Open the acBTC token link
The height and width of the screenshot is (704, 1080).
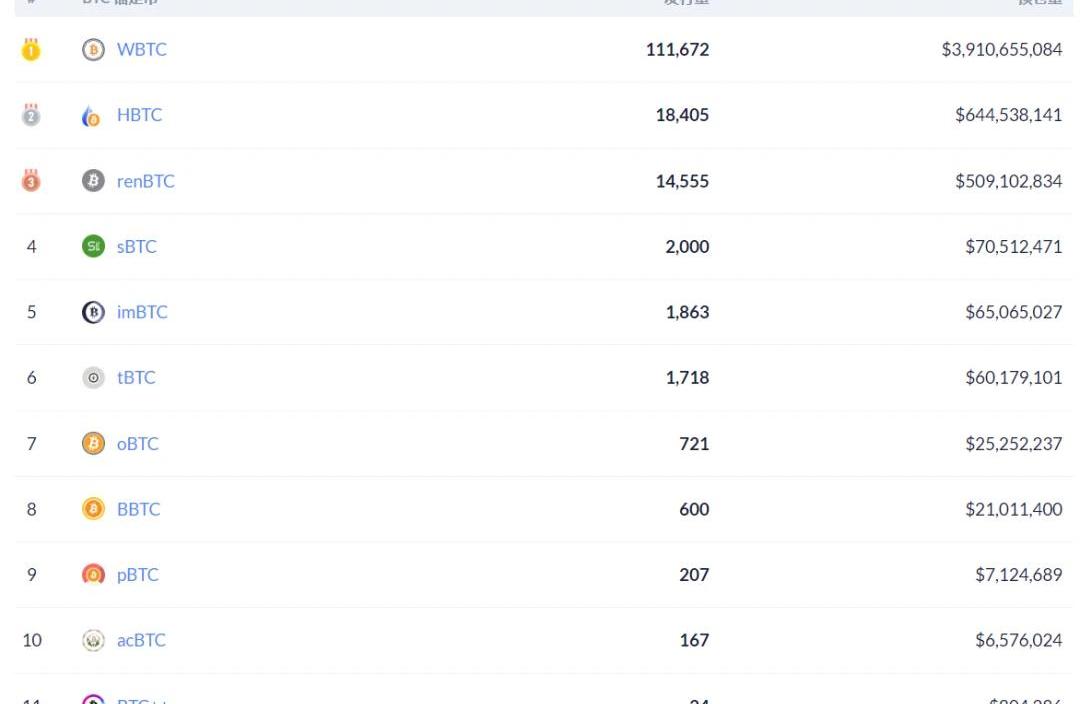[141, 640]
